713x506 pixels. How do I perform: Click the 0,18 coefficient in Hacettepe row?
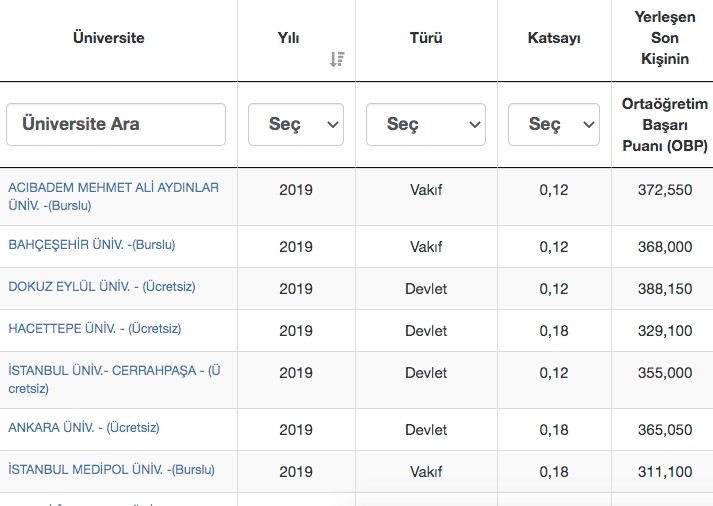(553, 331)
